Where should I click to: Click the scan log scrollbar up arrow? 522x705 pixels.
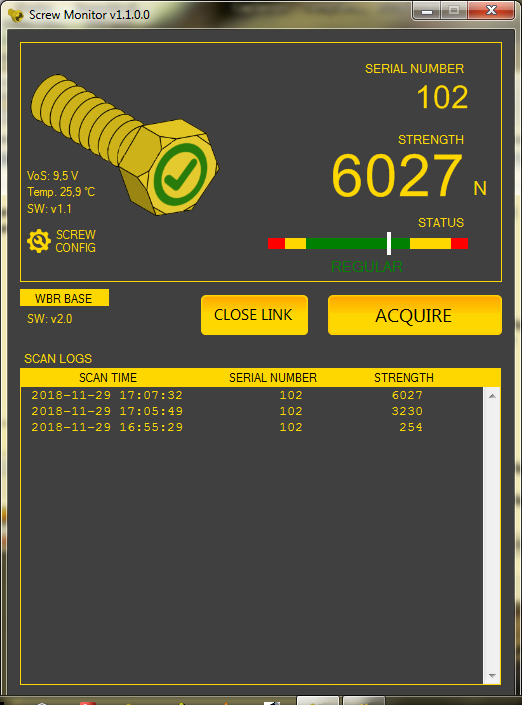click(x=492, y=396)
